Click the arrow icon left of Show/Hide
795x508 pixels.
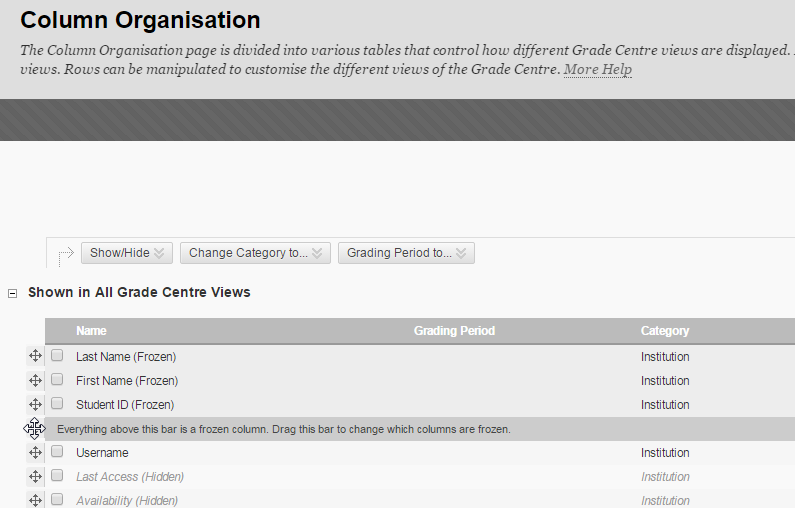pyautogui.click(x=65, y=255)
